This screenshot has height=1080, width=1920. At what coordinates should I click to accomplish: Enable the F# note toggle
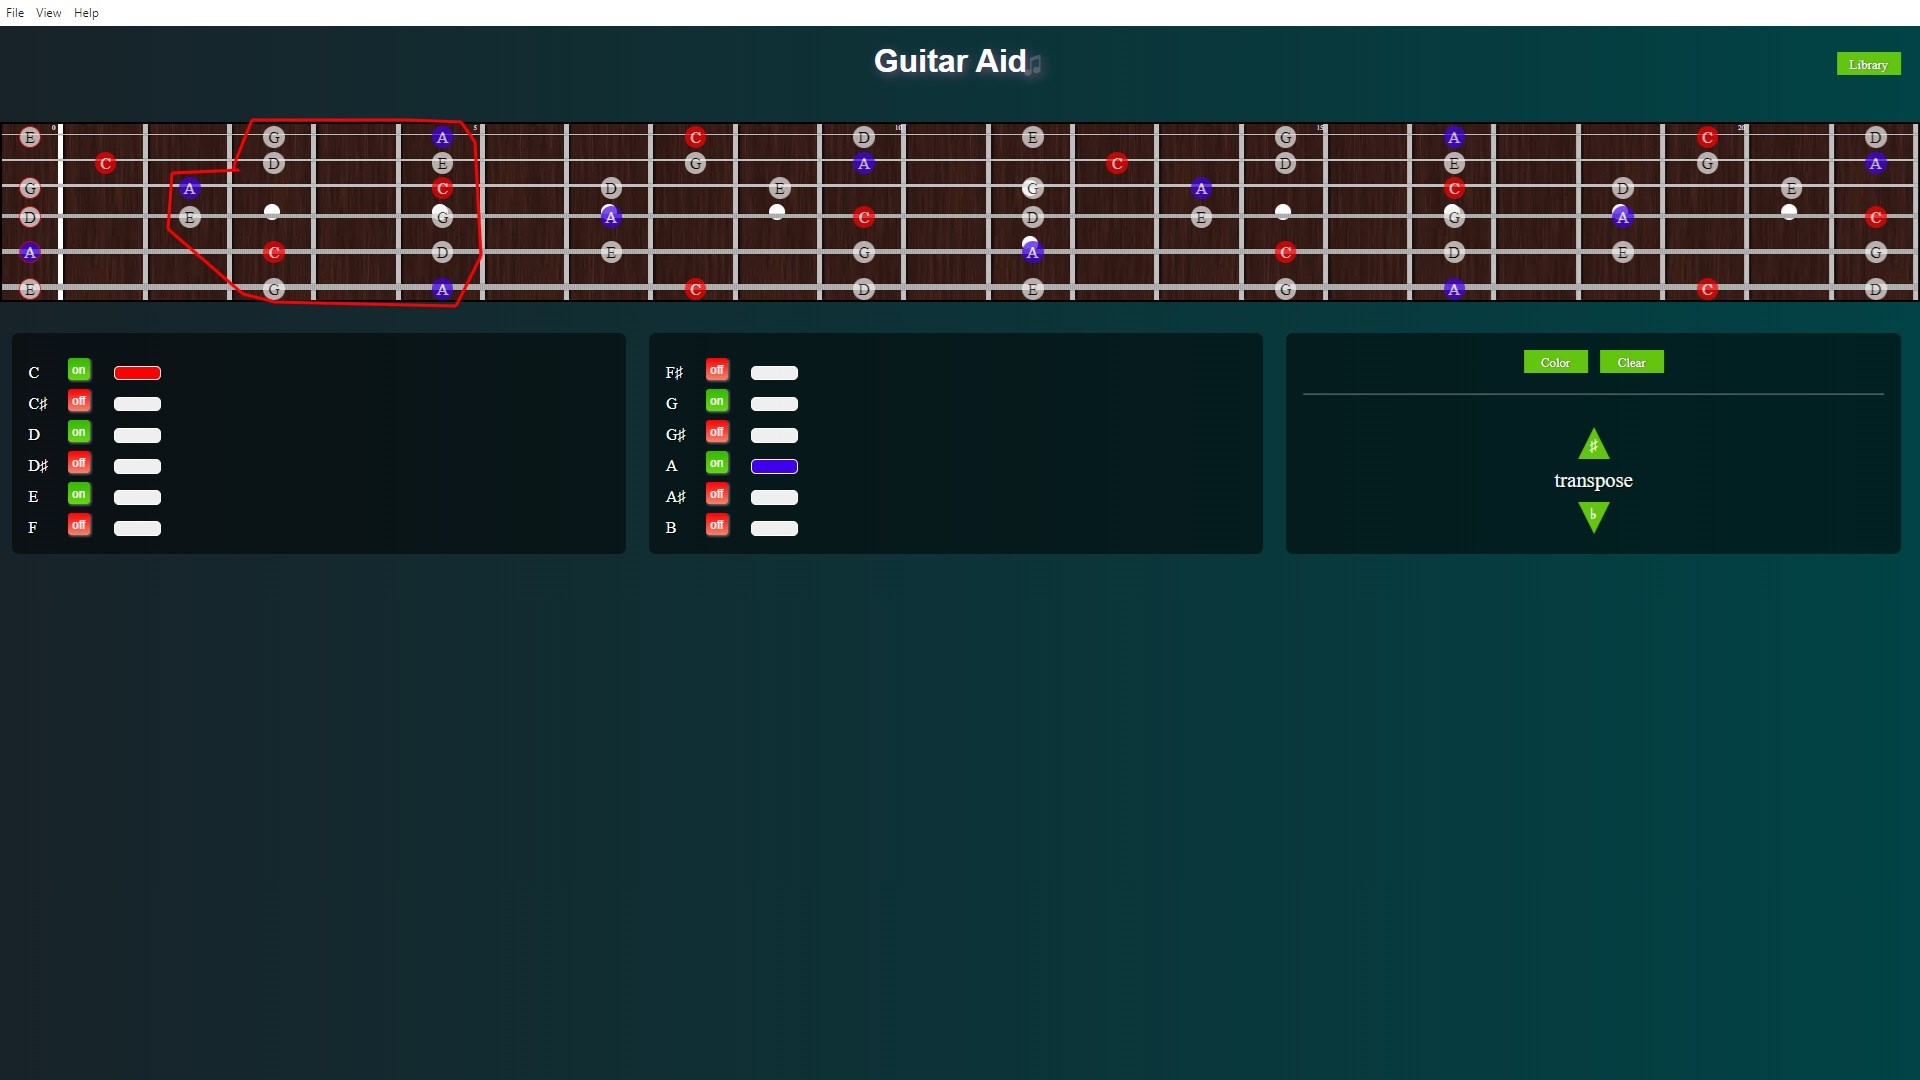(716, 370)
